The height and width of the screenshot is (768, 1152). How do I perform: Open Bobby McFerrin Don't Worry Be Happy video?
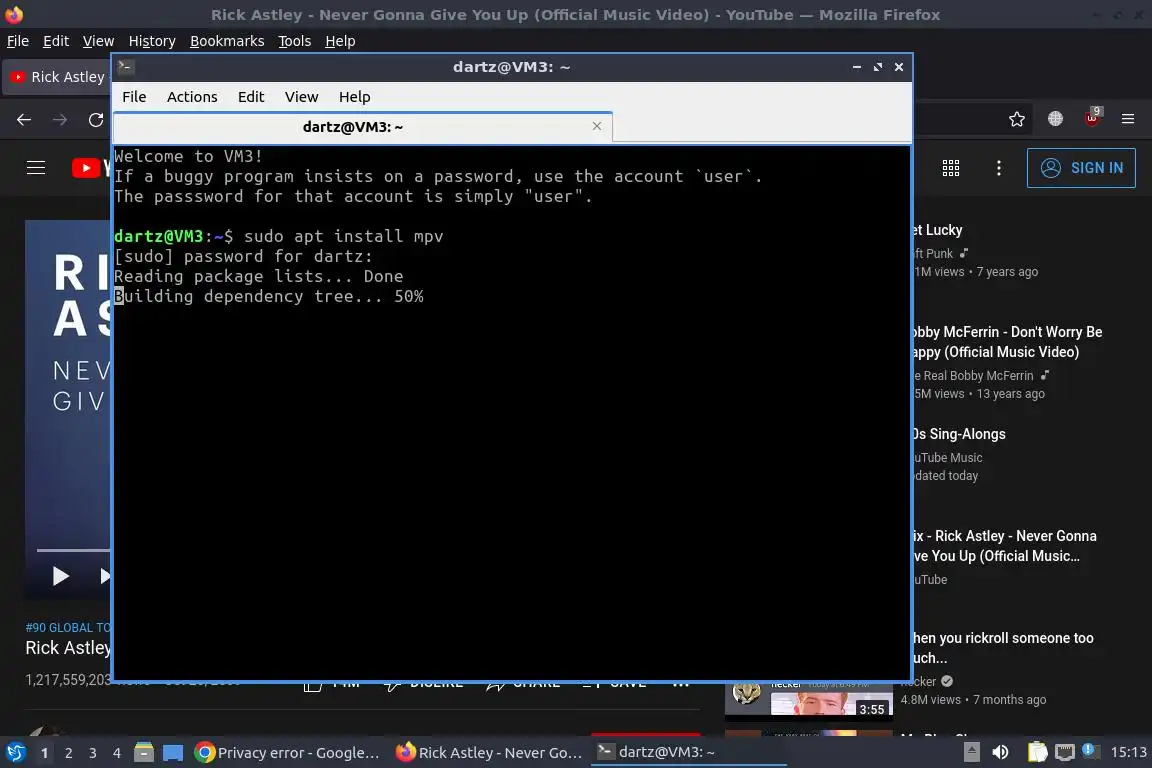coord(1007,342)
